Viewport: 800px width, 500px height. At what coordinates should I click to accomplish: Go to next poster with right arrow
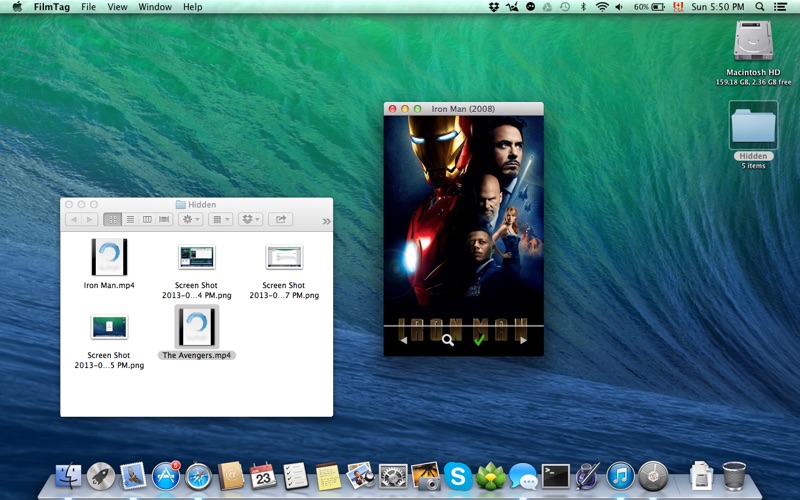523,340
